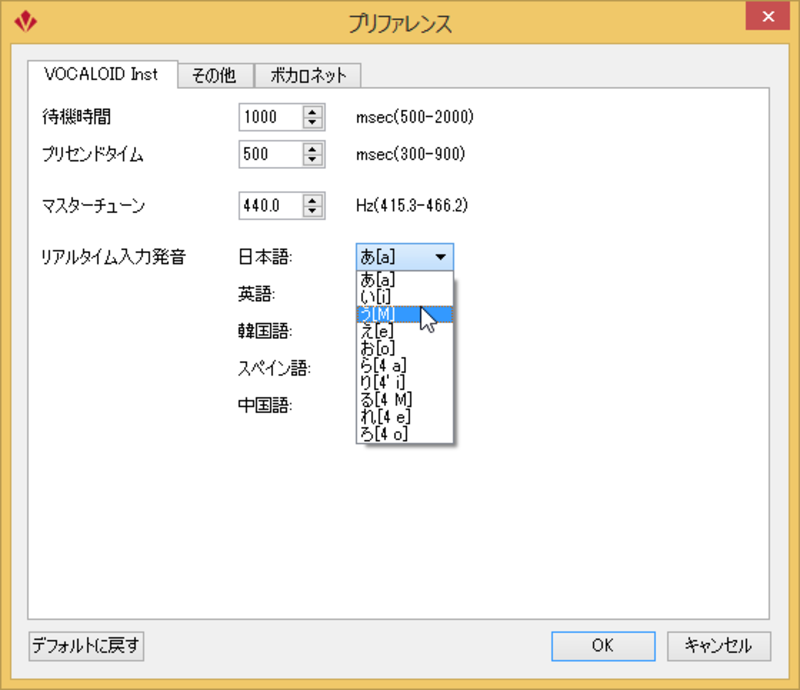The width and height of the screenshot is (800, 690).
Task: Close the プリファレンス dialog window
Action: tap(768, 16)
